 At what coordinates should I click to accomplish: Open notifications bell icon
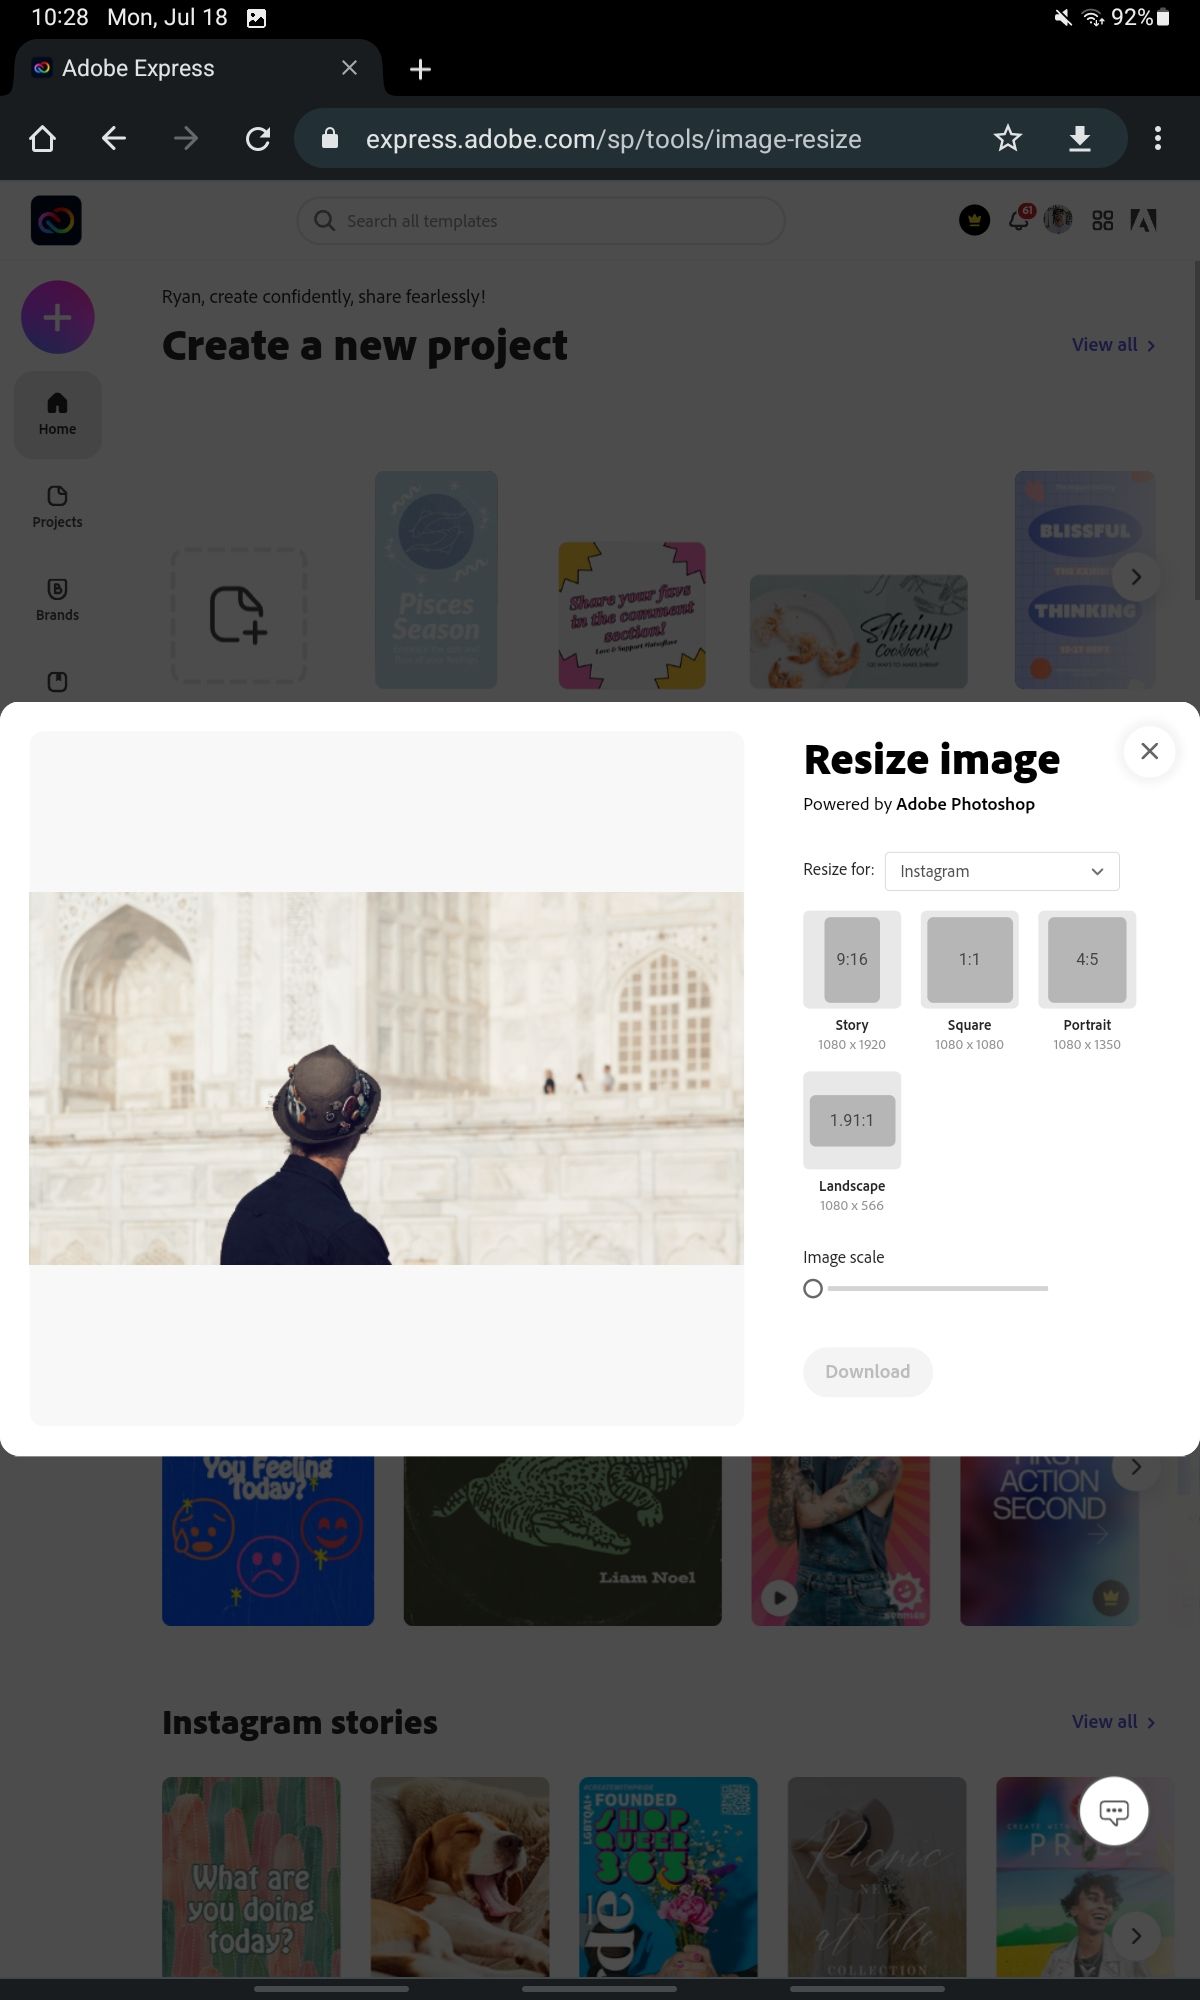1019,219
